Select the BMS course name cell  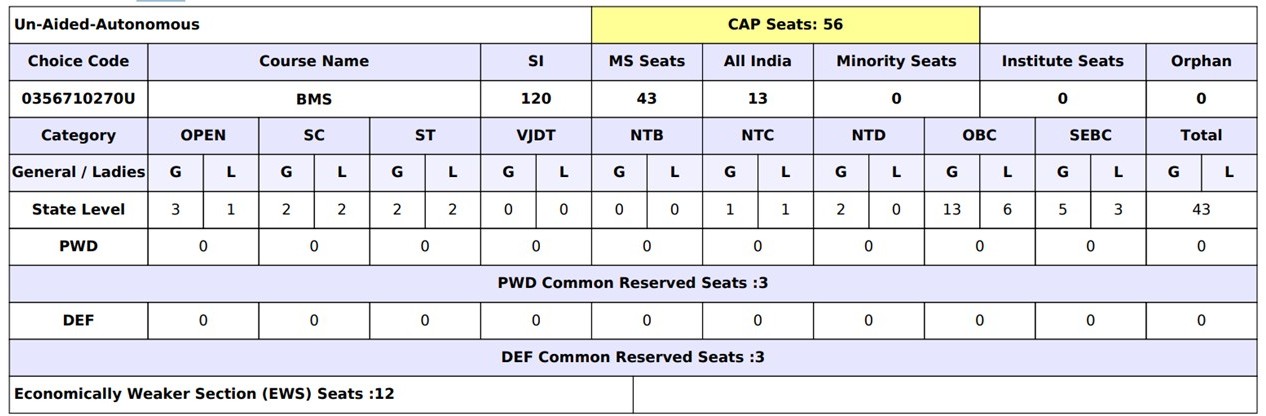click(314, 98)
